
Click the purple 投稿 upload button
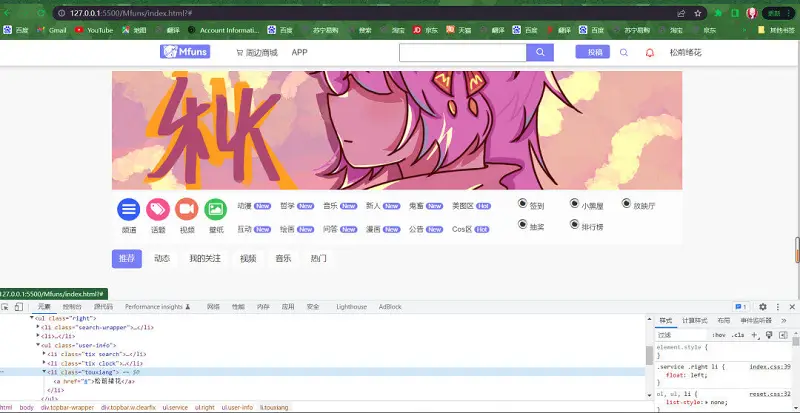(x=593, y=52)
